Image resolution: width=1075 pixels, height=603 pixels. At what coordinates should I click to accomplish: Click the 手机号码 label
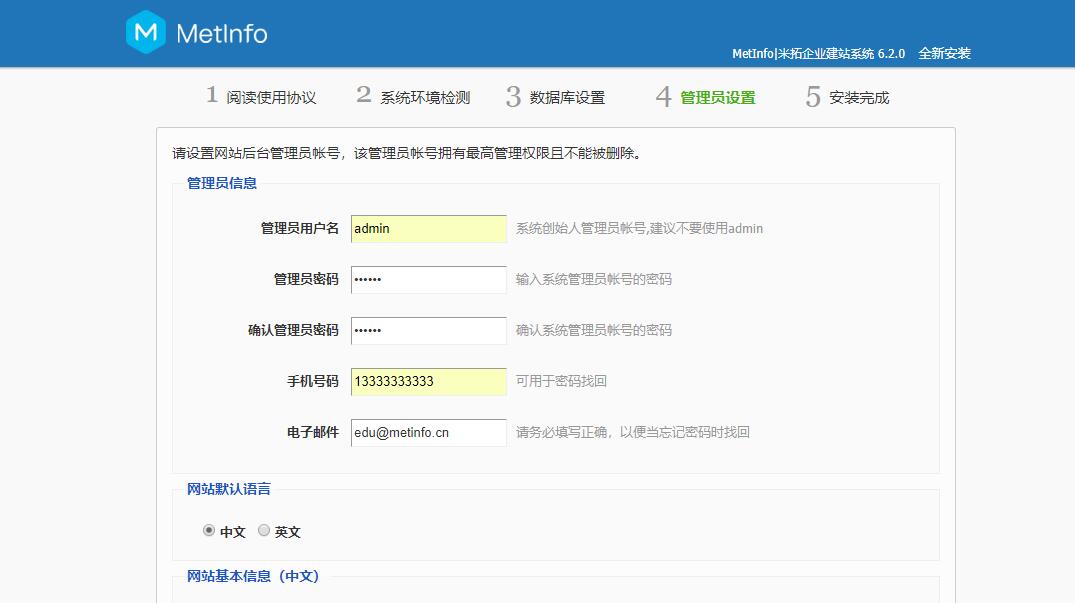pyautogui.click(x=313, y=381)
